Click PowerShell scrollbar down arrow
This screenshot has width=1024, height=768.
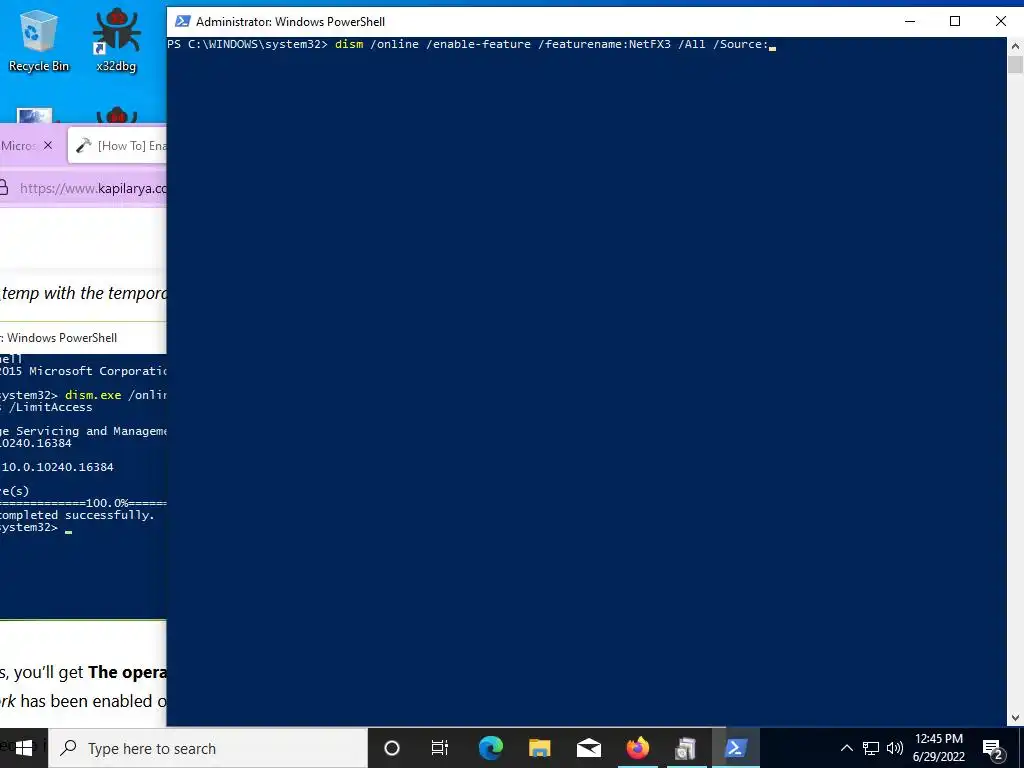[x=1016, y=718]
